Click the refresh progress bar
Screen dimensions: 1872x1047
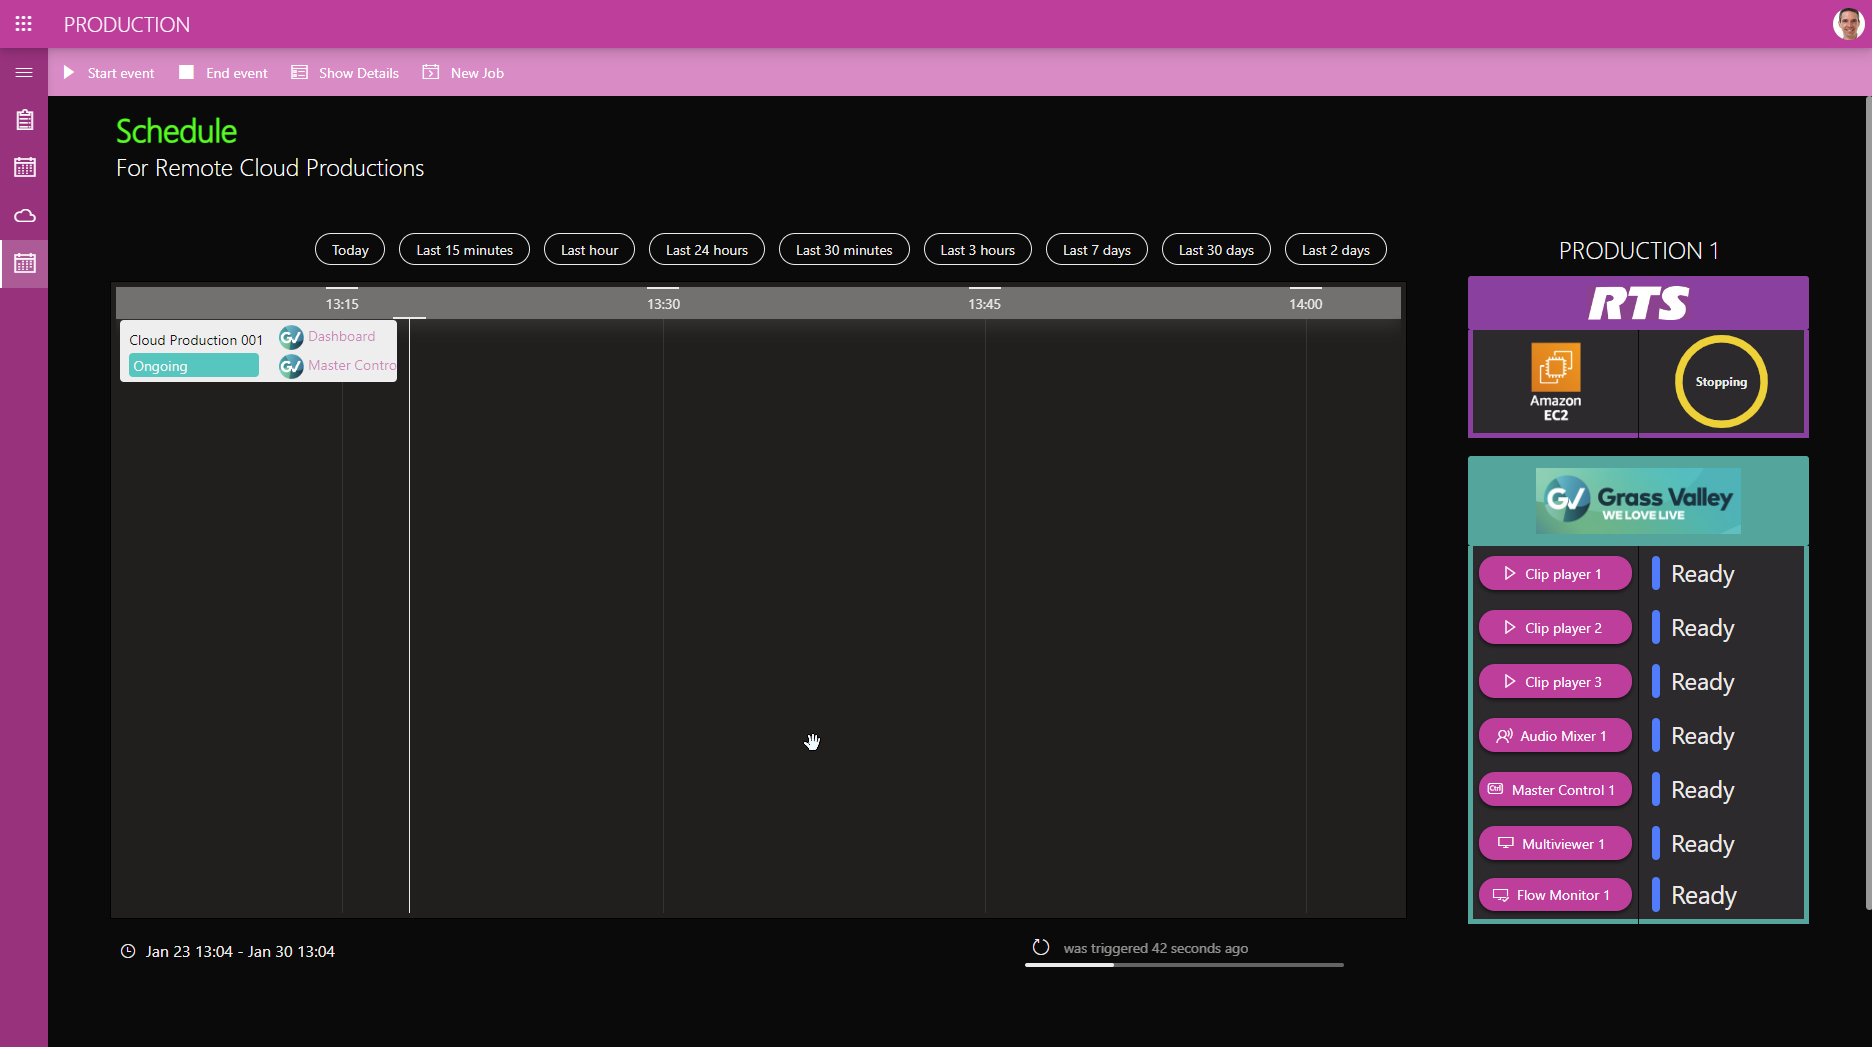pos(1184,965)
